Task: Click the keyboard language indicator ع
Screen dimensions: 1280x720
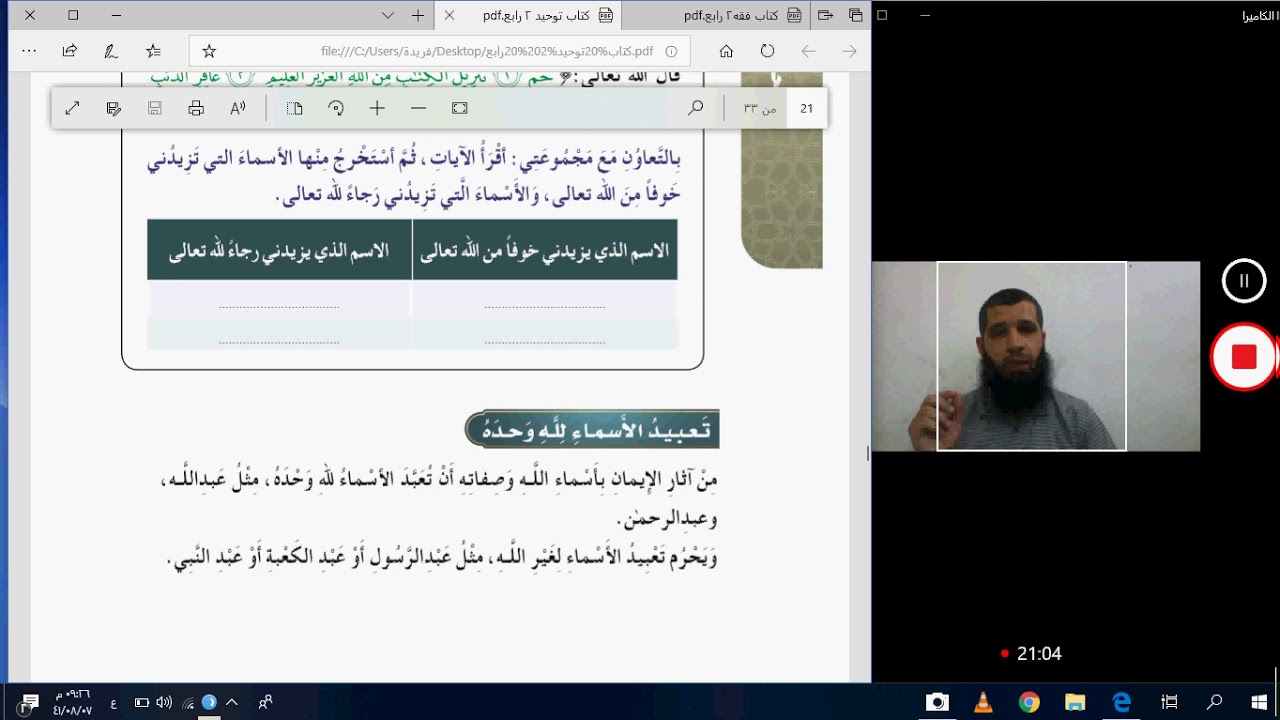Action: pos(113,703)
